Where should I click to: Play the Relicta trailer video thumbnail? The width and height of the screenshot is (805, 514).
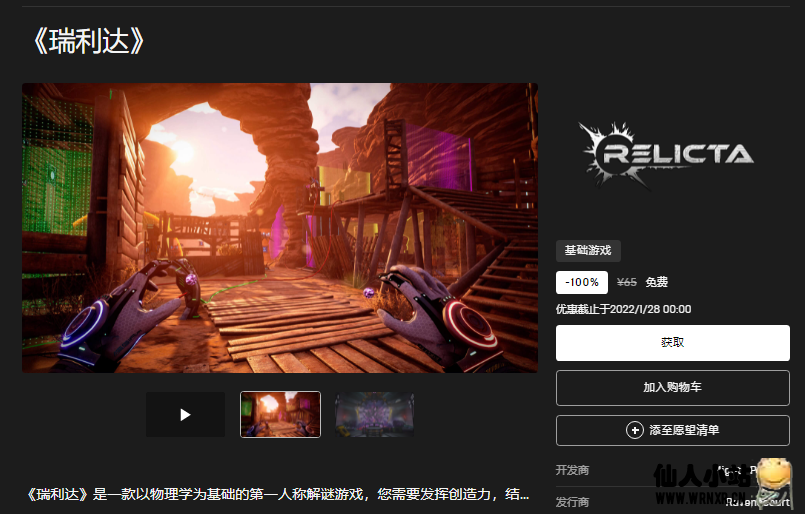pos(185,414)
